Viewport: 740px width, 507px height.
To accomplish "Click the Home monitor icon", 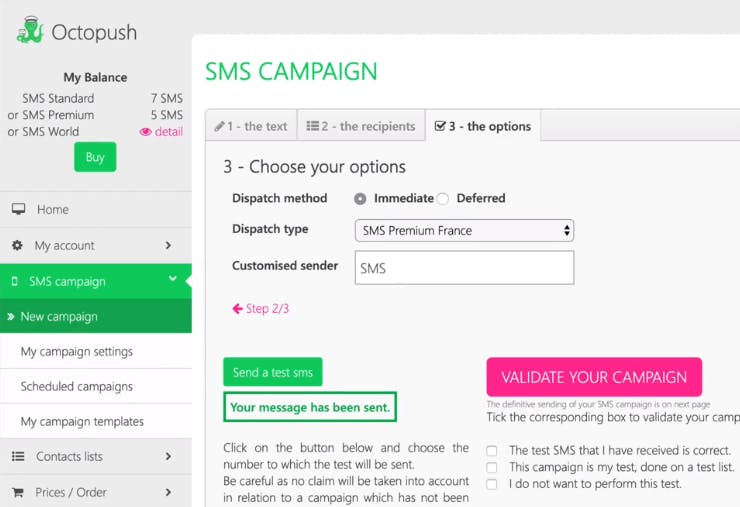I will click(18, 209).
